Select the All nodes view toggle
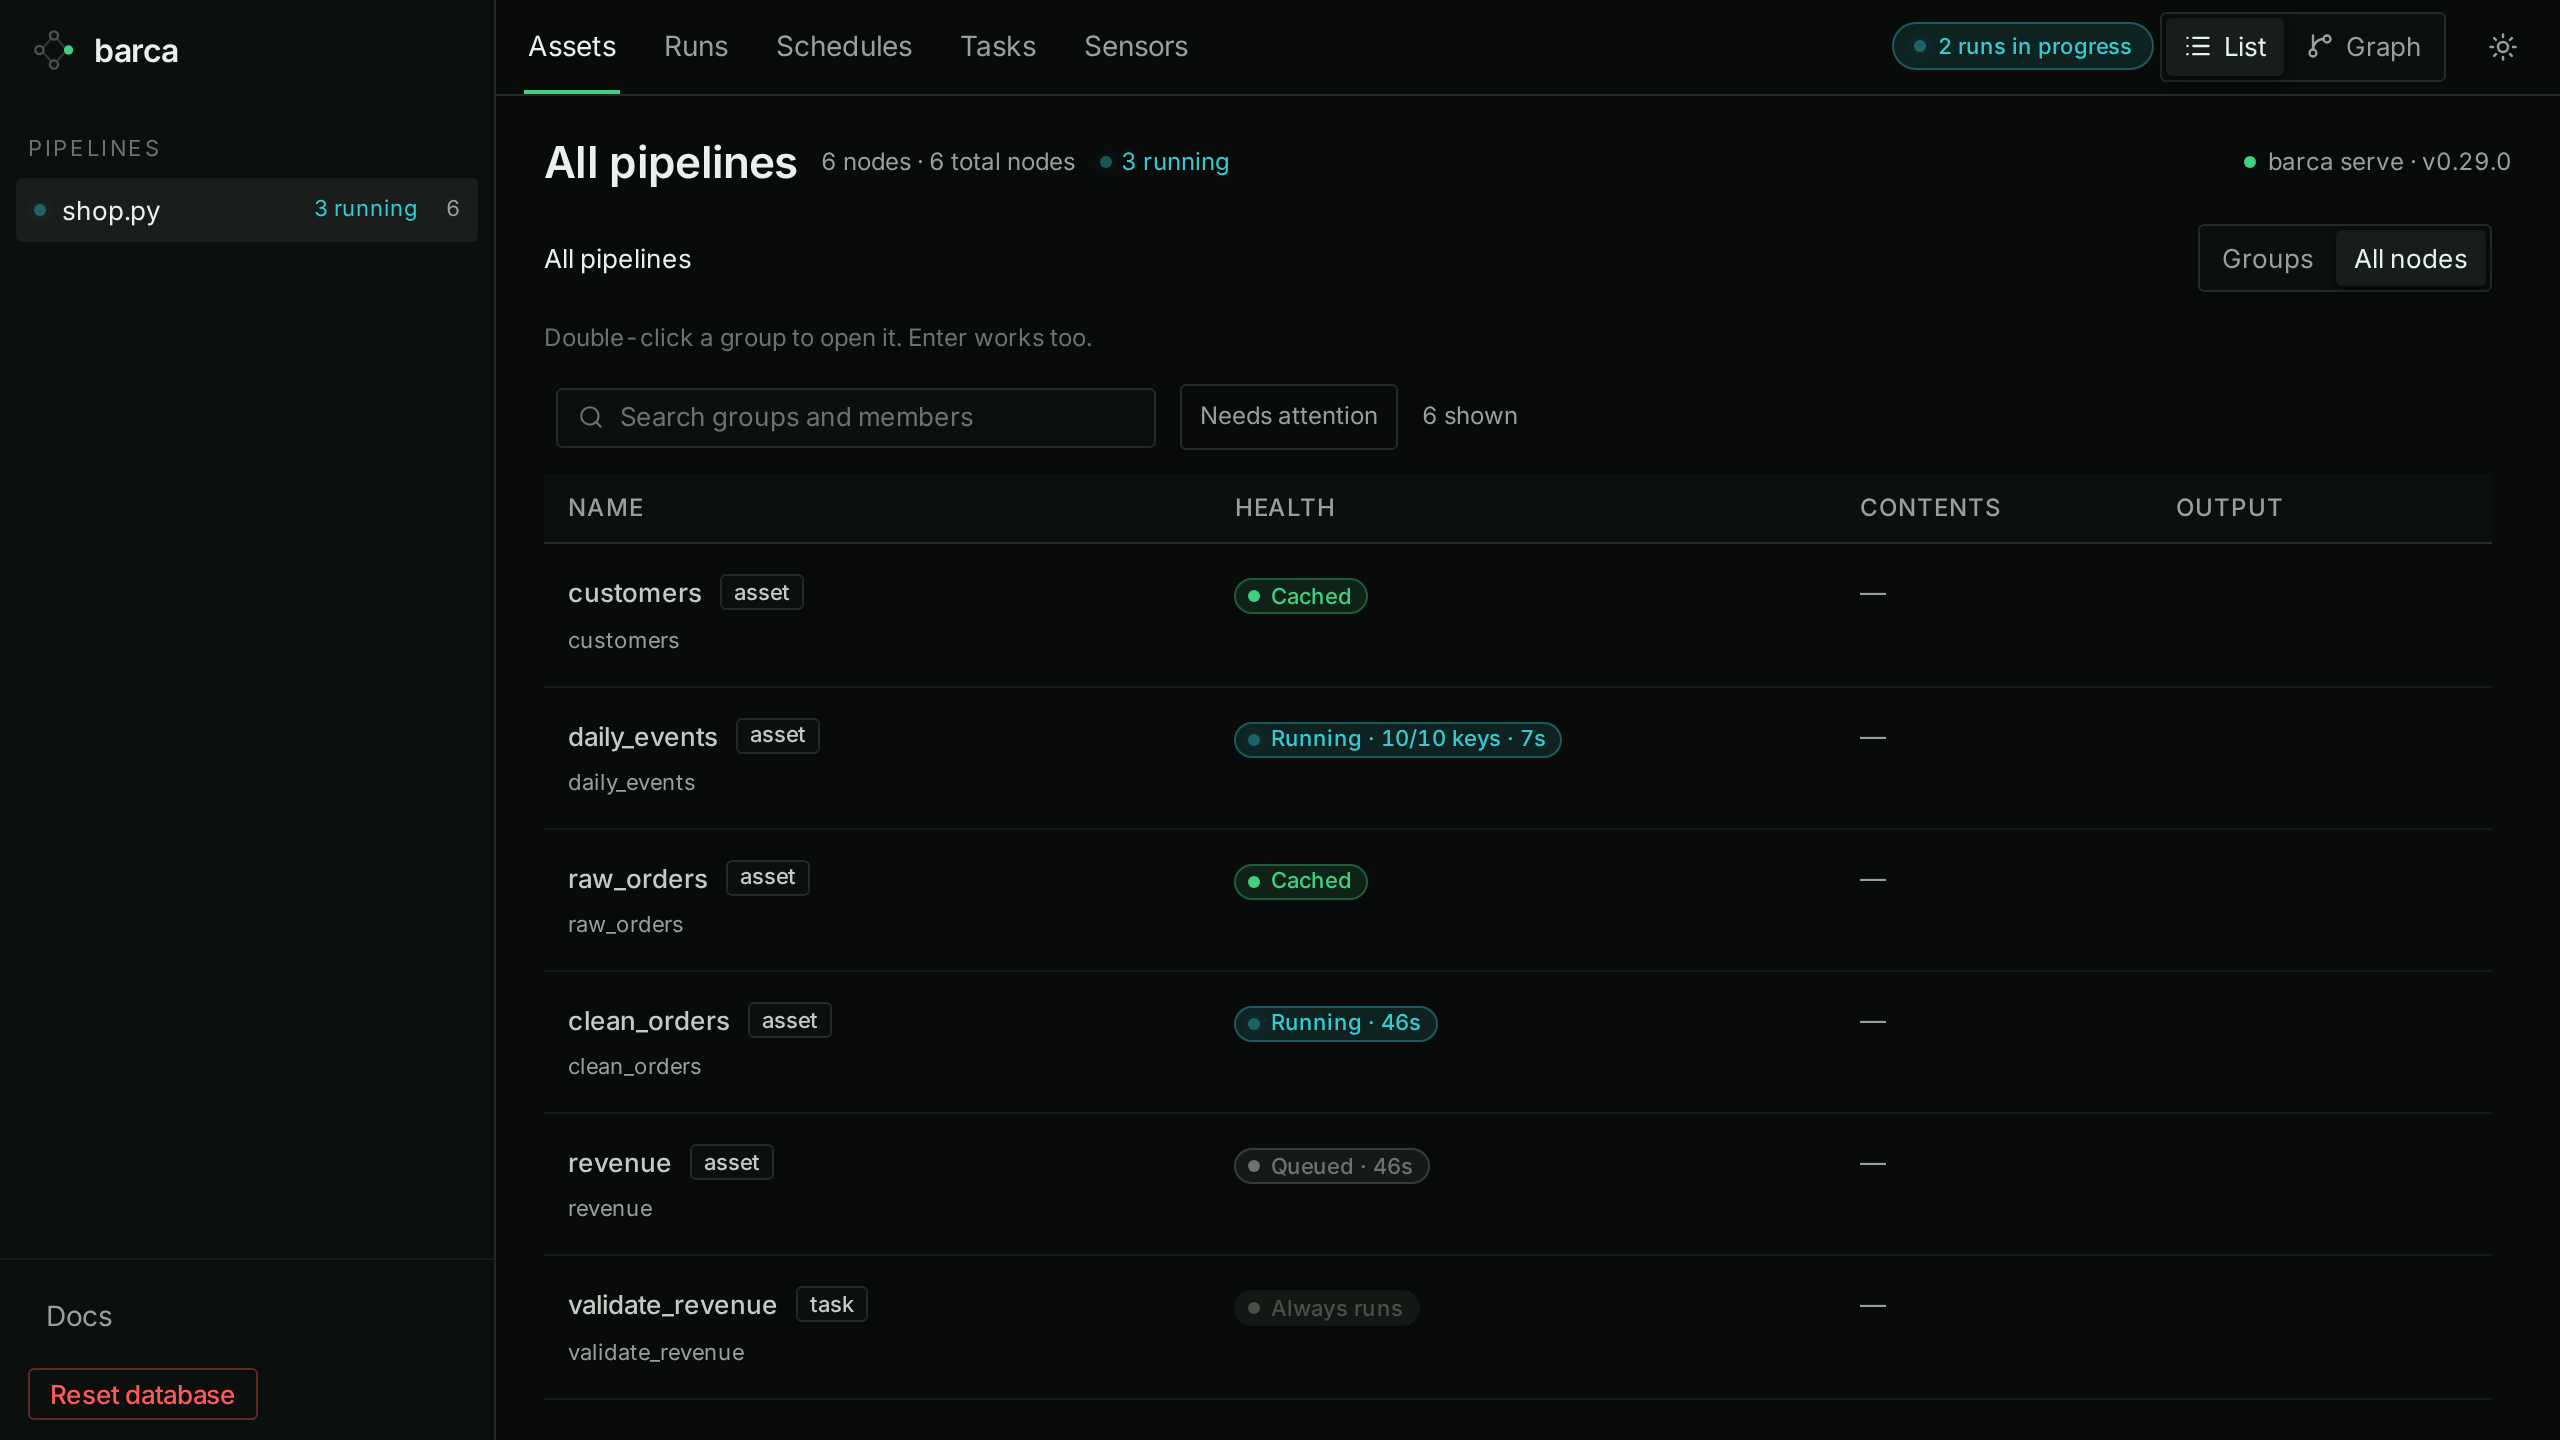2560x1440 pixels. tap(2410, 259)
